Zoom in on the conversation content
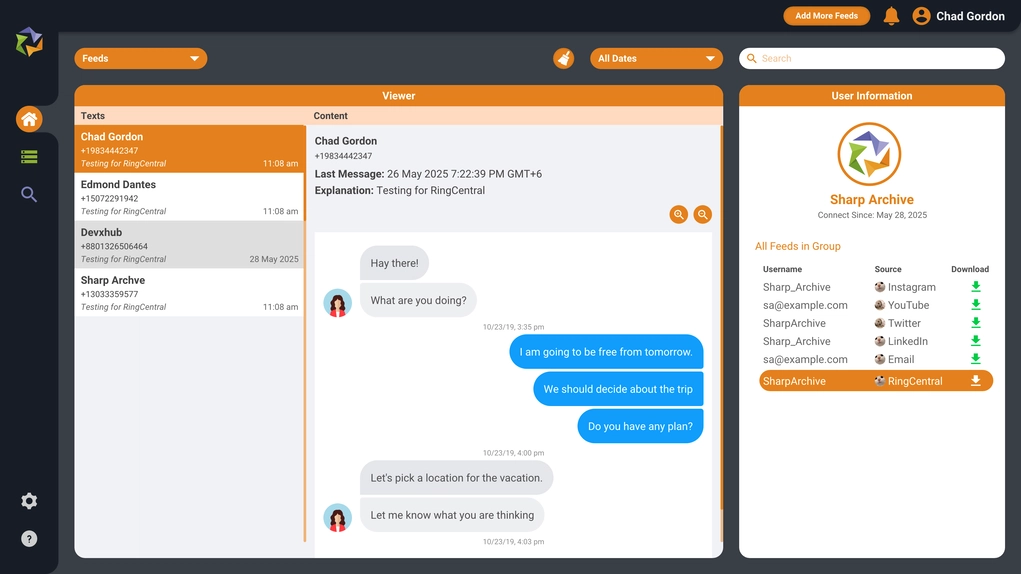The width and height of the screenshot is (1021, 574). point(679,214)
